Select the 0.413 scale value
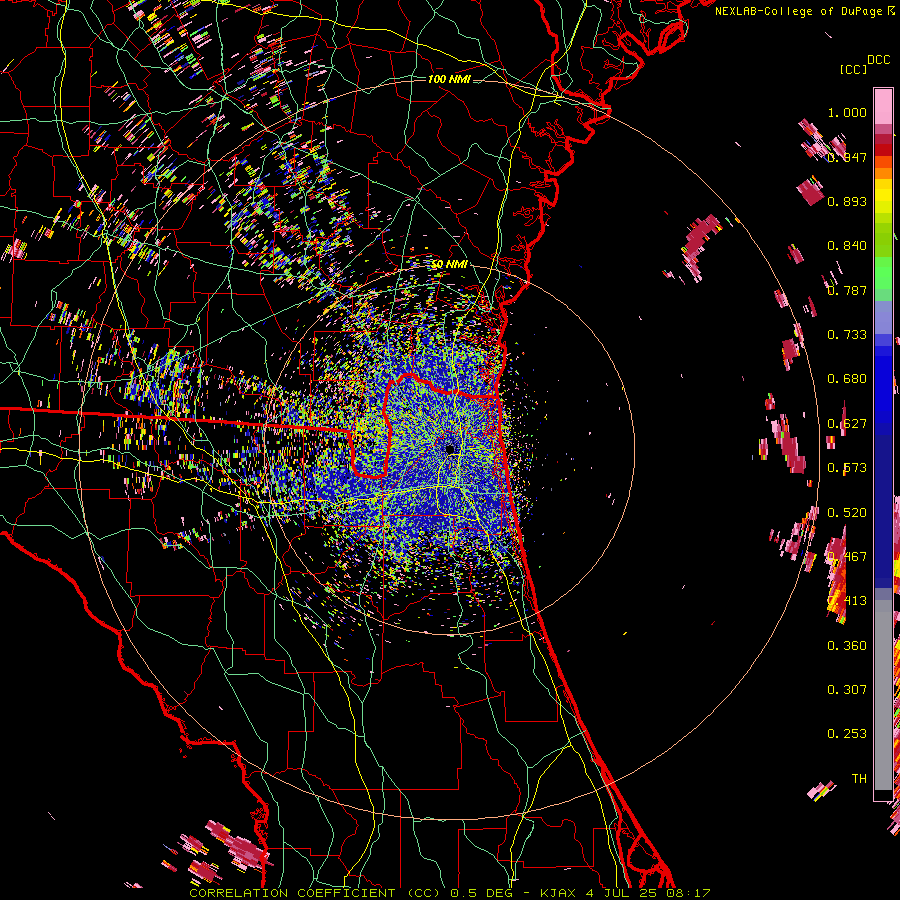Screen dimensions: 900x900 pos(847,601)
